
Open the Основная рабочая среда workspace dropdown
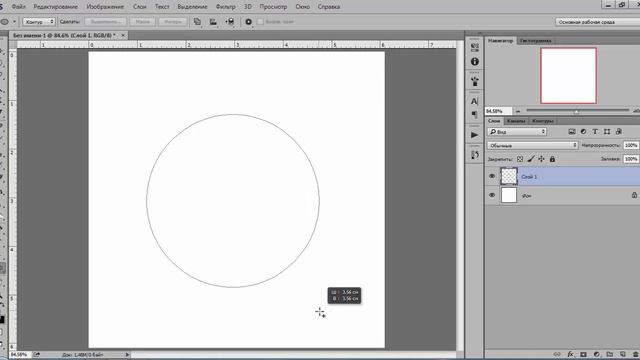[597, 22]
